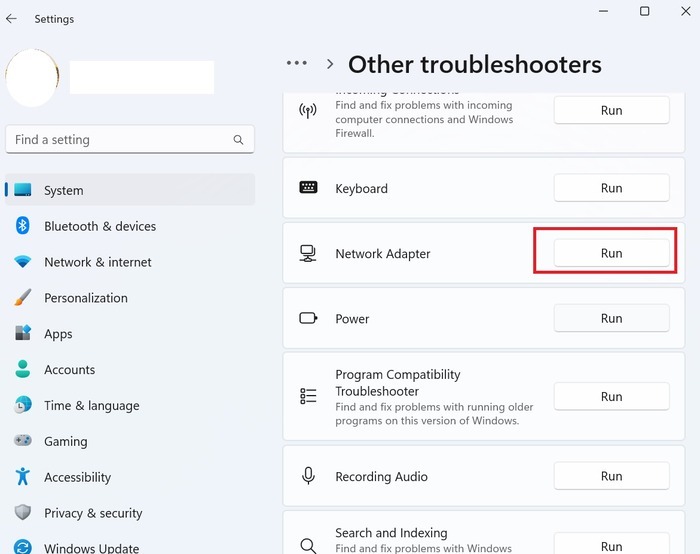Screen dimensions: 700x554
Task: Click the Network Adapter label text
Action: click(x=383, y=254)
